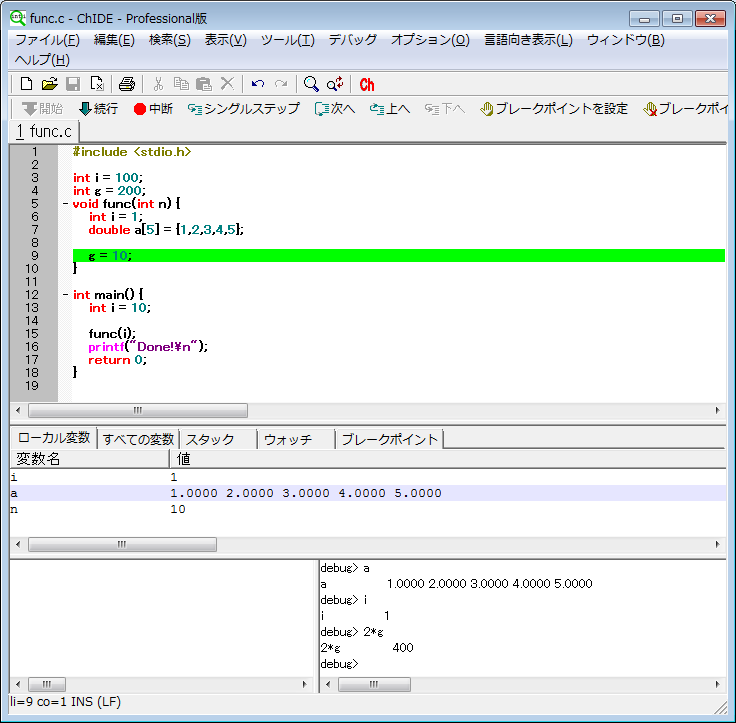Print the document with the printer icon
Viewport: 736px width, 723px height.
pyautogui.click(x=127, y=85)
